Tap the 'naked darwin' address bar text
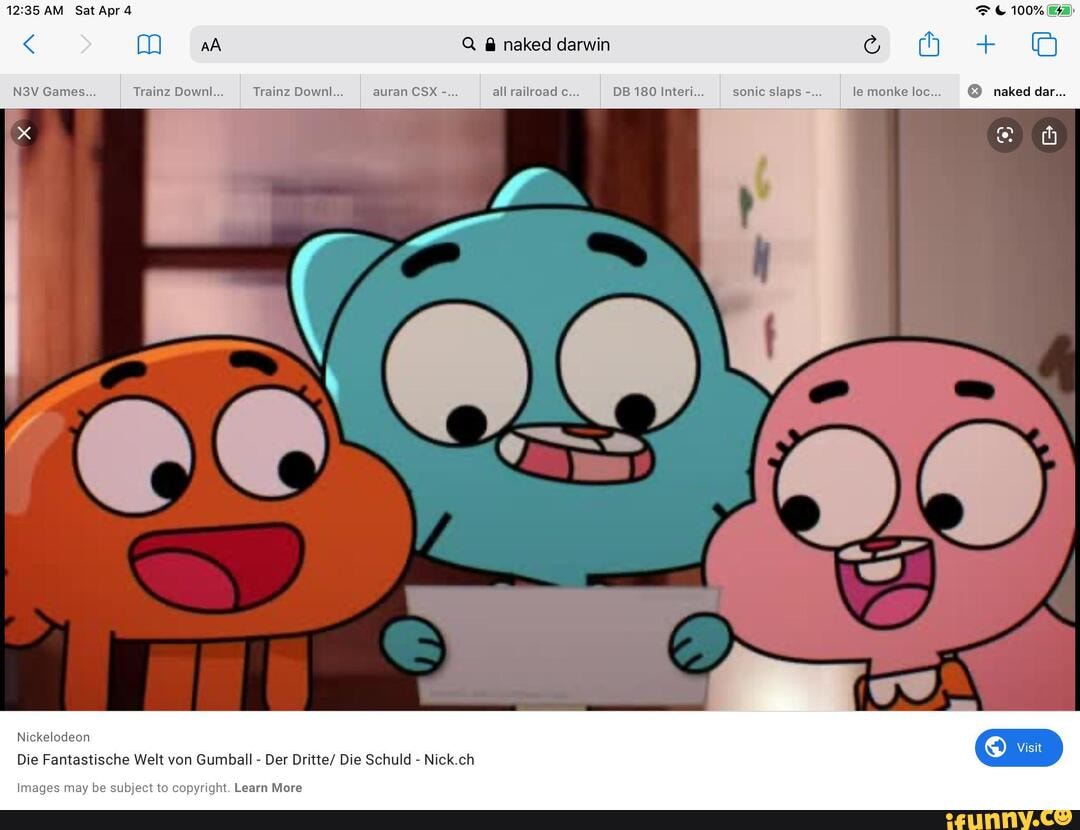1080x830 pixels. click(x=557, y=45)
